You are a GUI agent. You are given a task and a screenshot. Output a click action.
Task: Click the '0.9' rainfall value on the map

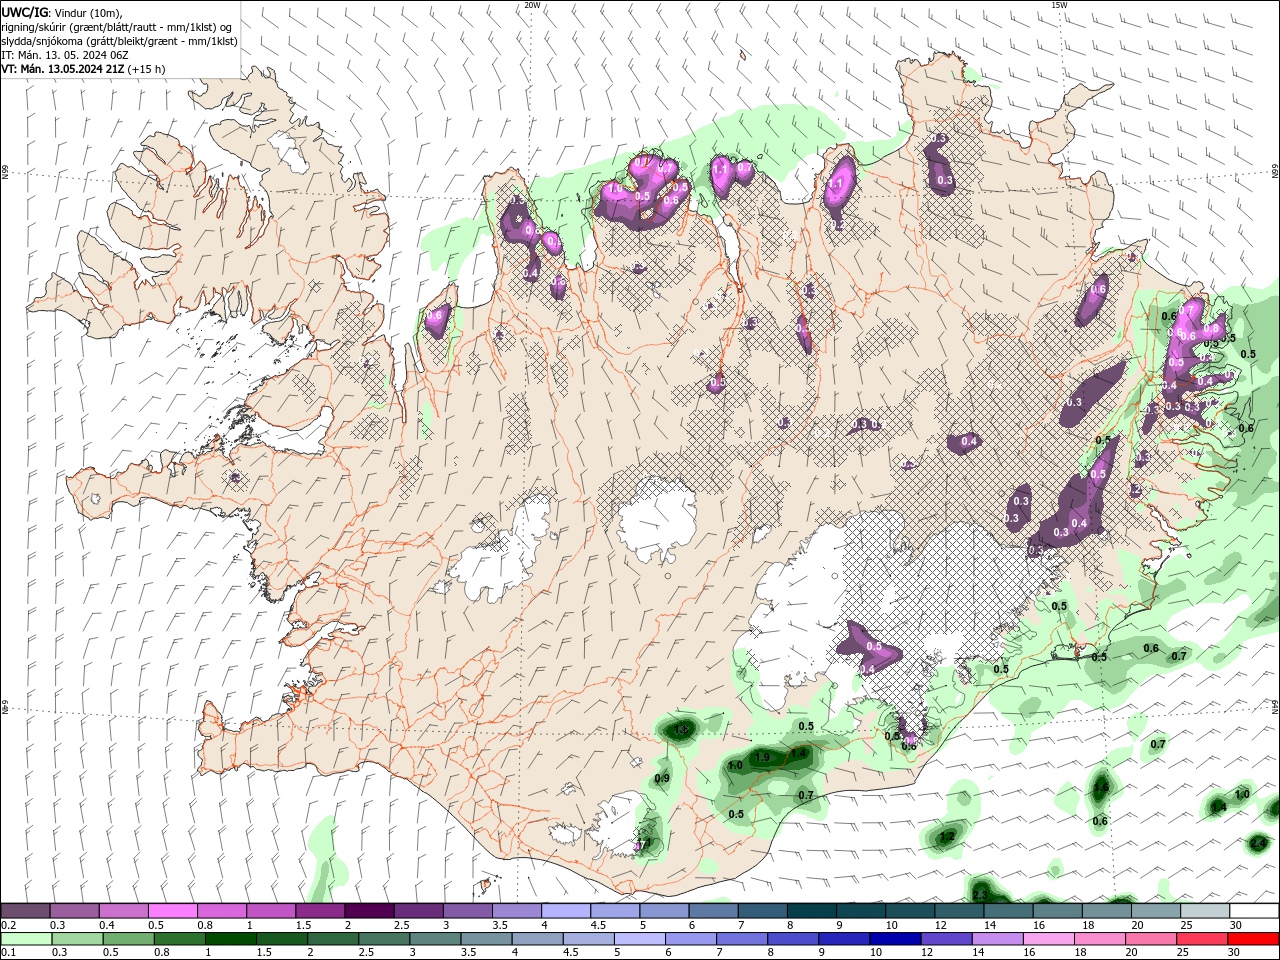(x=662, y=778)
